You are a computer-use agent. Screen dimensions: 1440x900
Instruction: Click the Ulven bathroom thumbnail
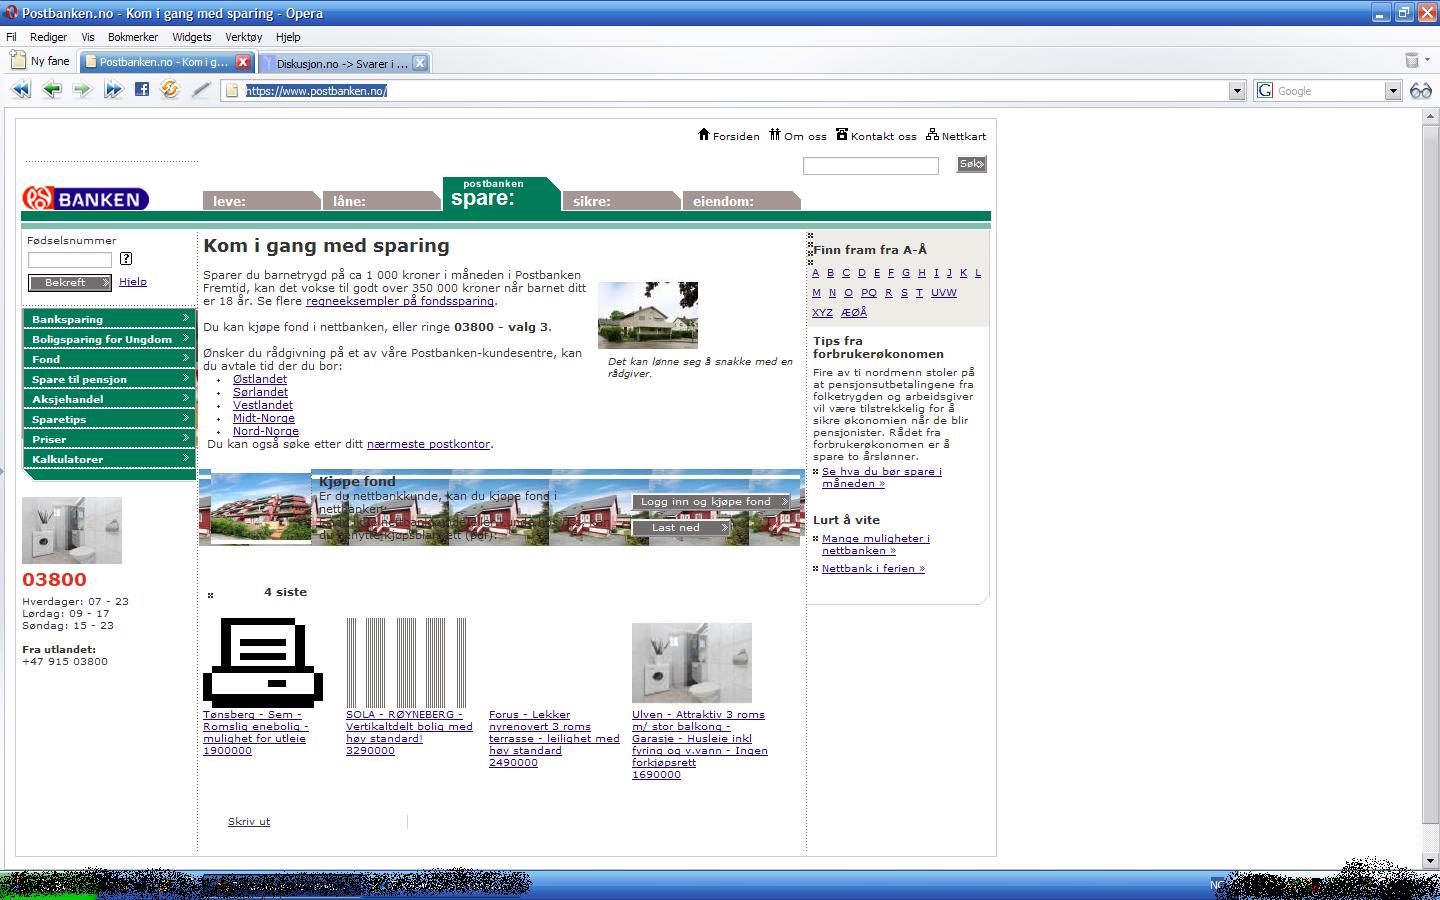coord(692,663)
